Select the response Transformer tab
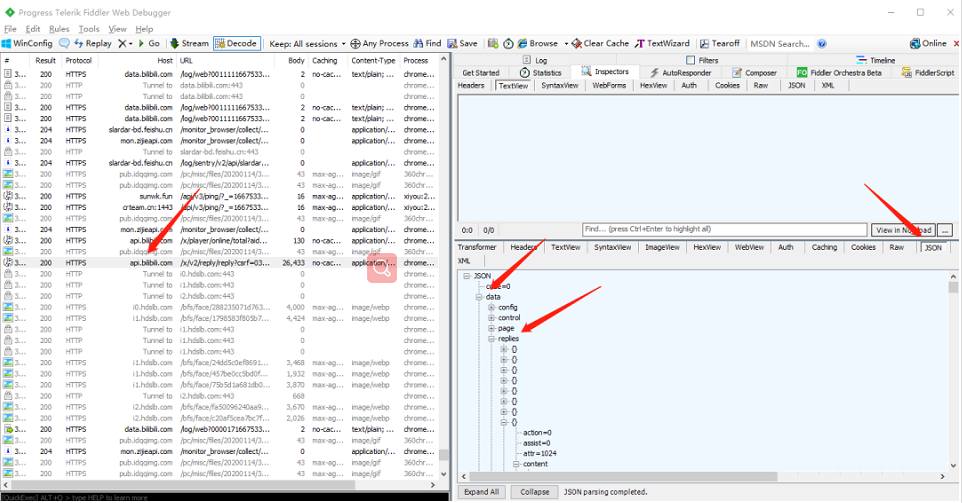962x503 pixels. coord(477,247)
